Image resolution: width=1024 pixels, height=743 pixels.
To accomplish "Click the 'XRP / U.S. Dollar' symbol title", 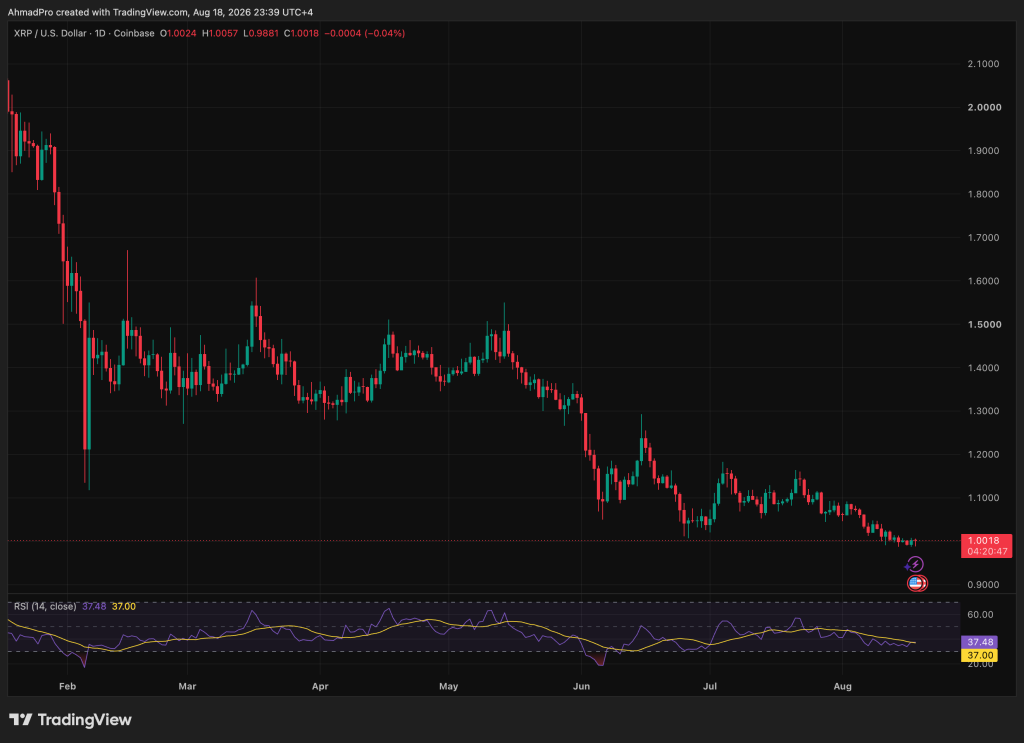I will [52, 33].
